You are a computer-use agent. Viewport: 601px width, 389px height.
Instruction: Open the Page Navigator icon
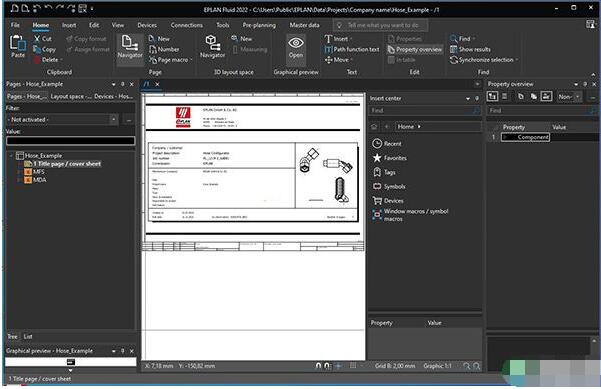coord(130,42)
